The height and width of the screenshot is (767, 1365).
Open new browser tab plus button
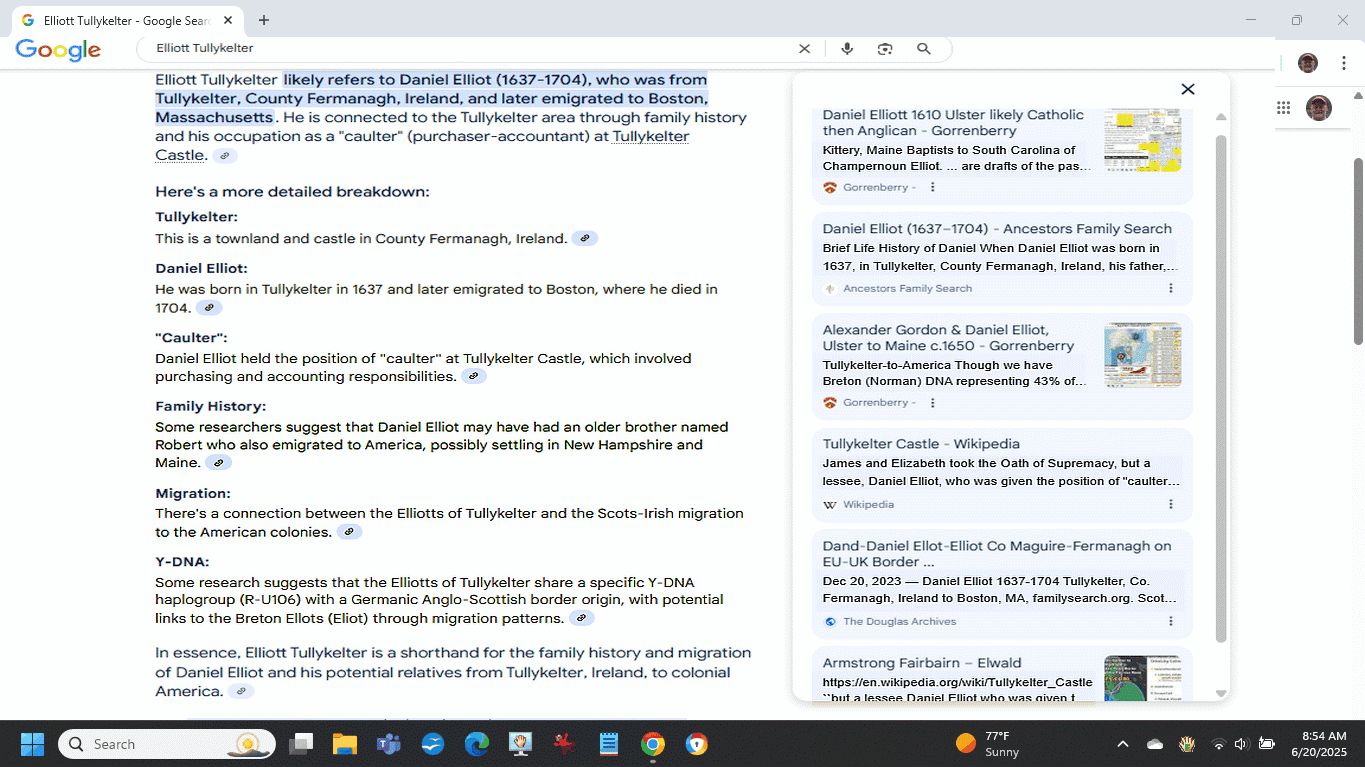tap(264, 20)
